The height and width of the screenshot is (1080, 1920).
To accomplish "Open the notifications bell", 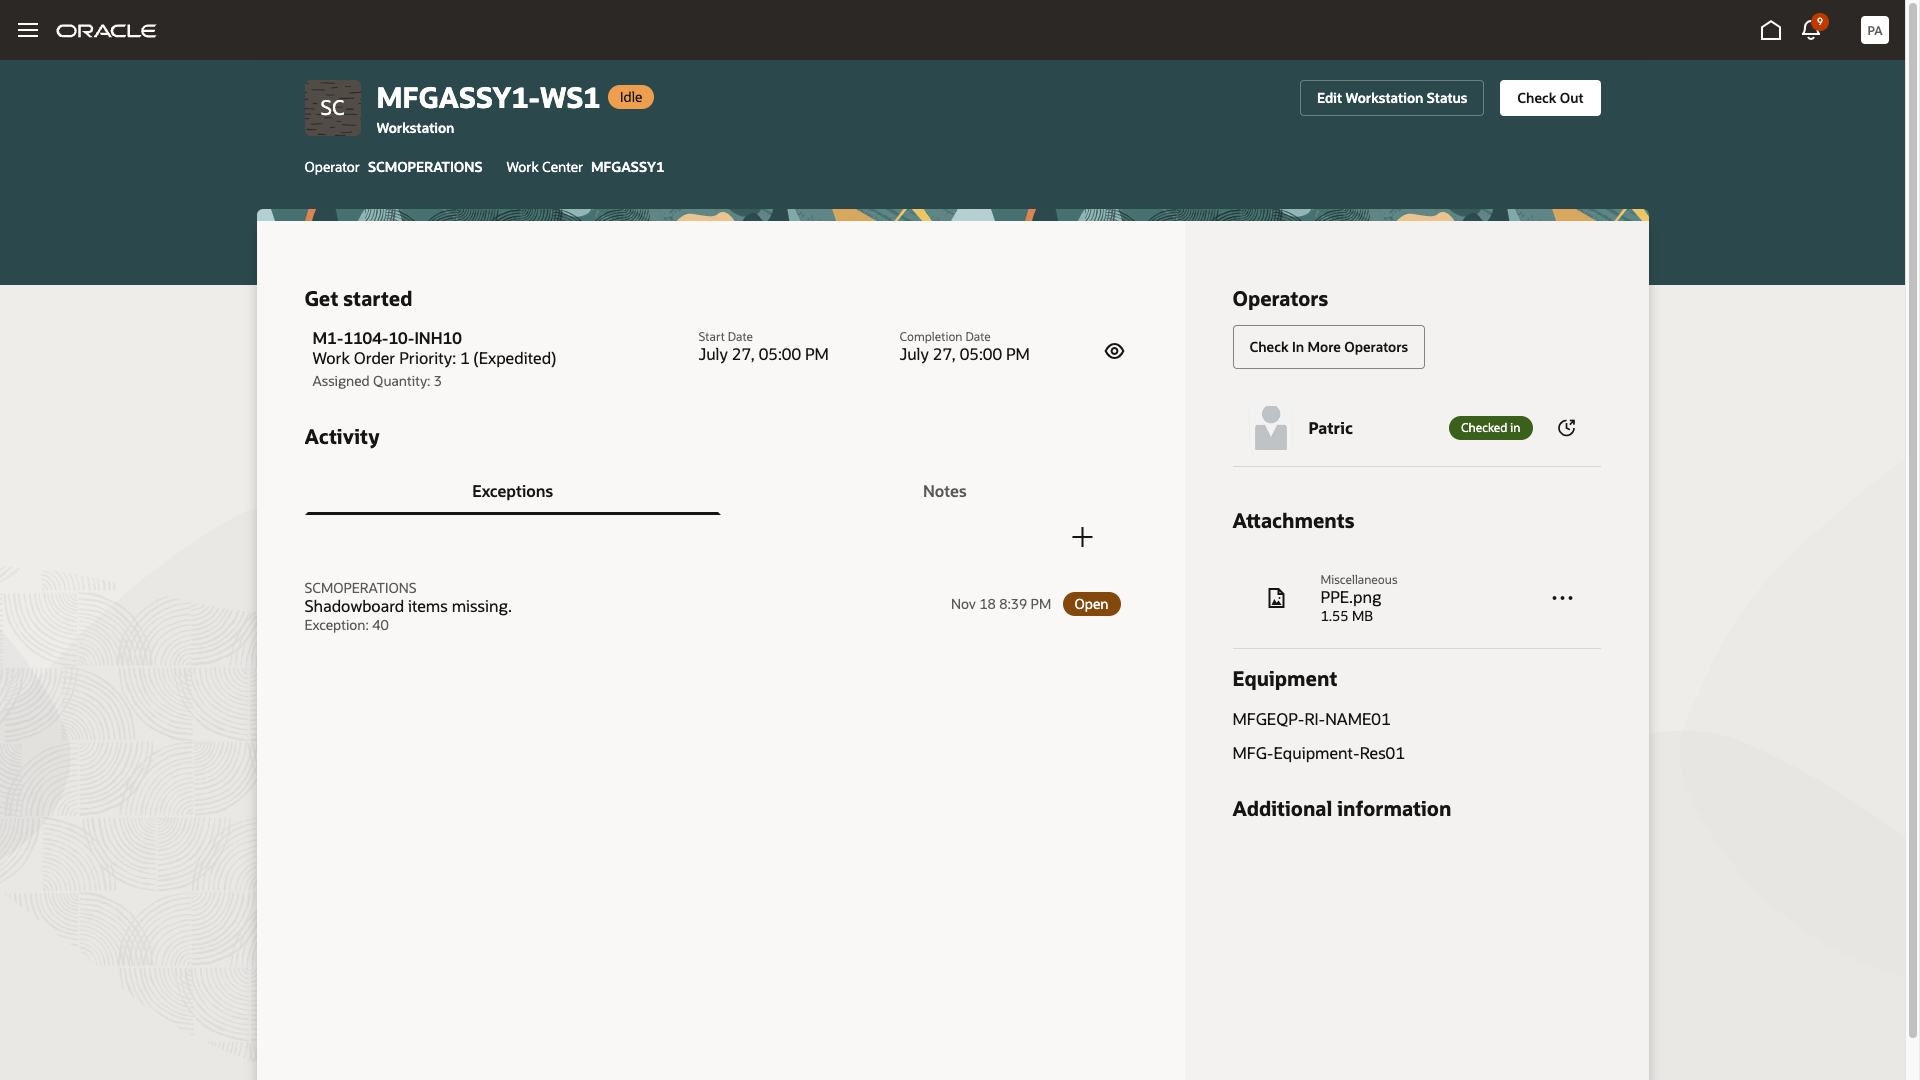I will coord(1811,30).
